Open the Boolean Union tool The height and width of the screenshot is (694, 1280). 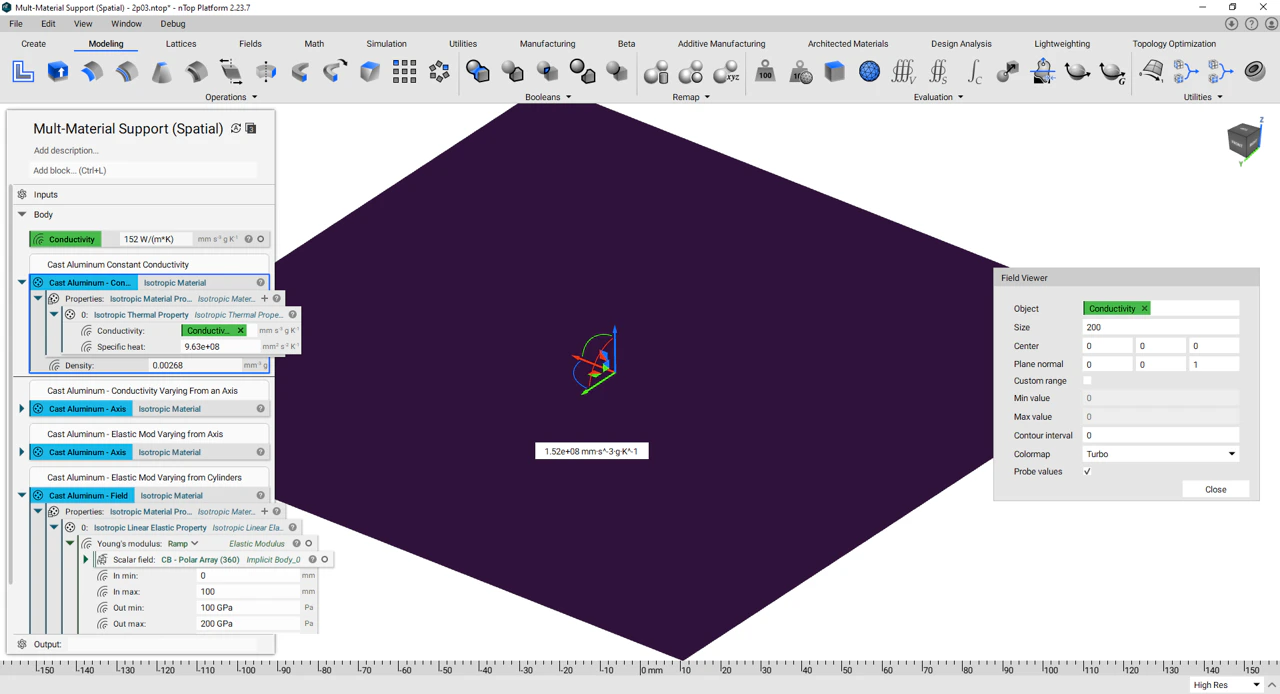click(477, 71)
